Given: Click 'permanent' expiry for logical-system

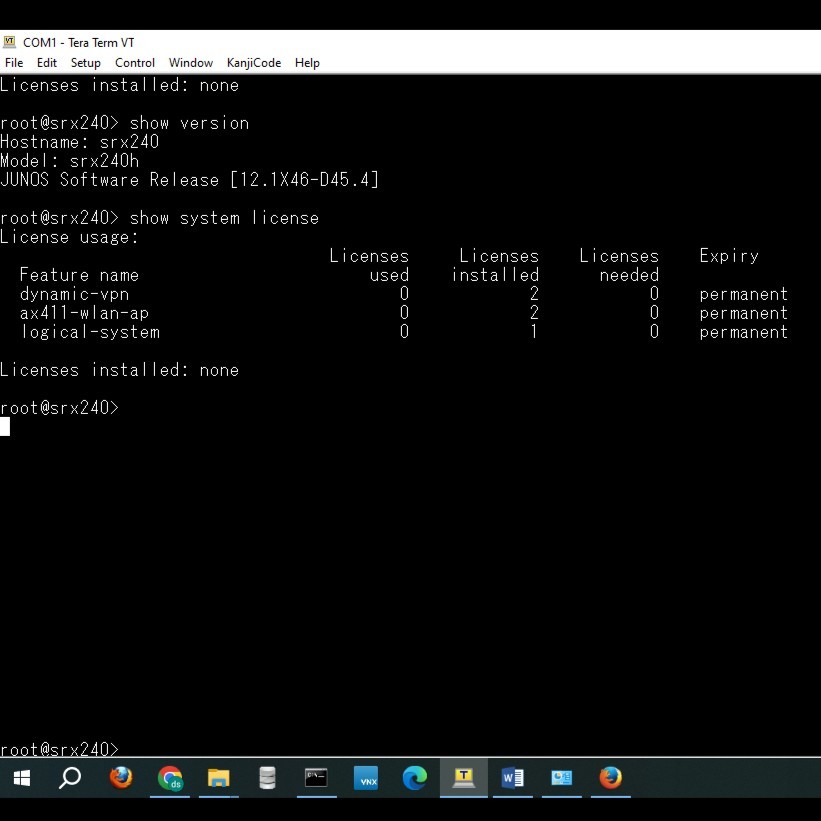Looking at the screenshot, I should (744, 332).
